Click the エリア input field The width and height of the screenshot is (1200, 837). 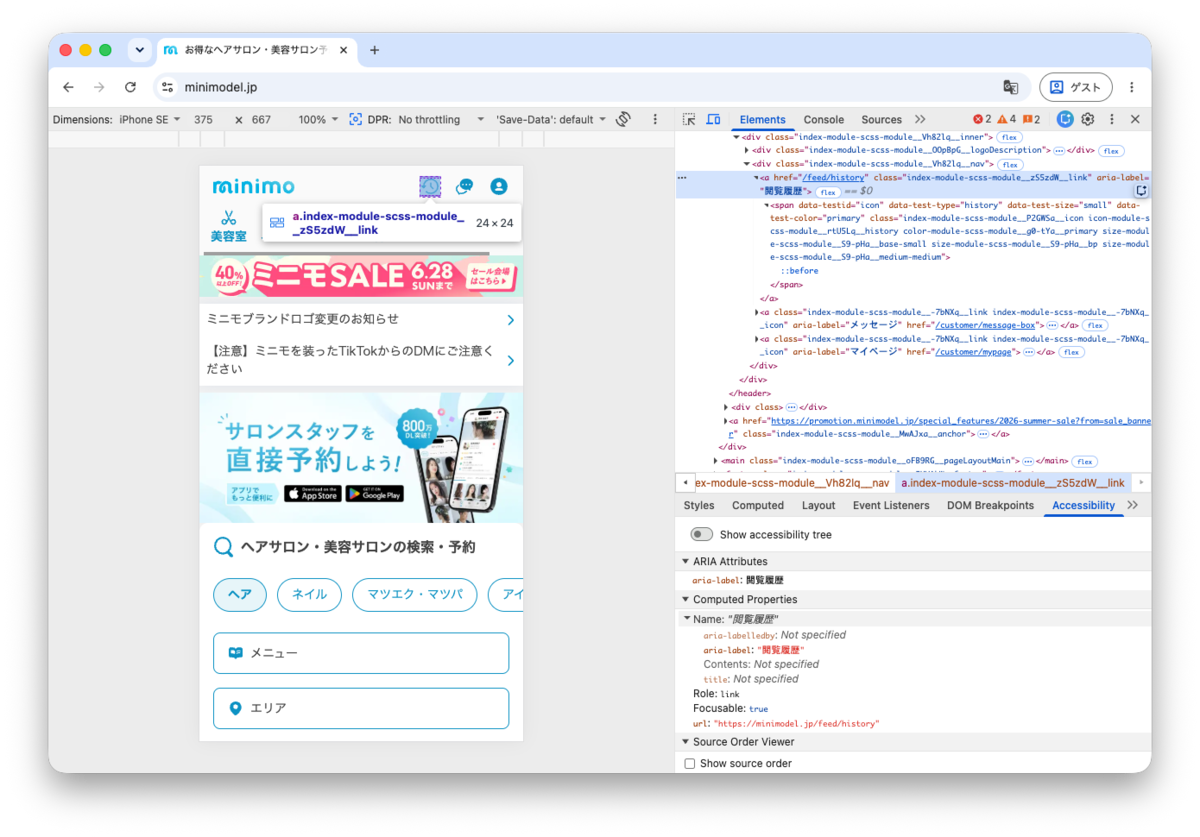pos(361,708)
